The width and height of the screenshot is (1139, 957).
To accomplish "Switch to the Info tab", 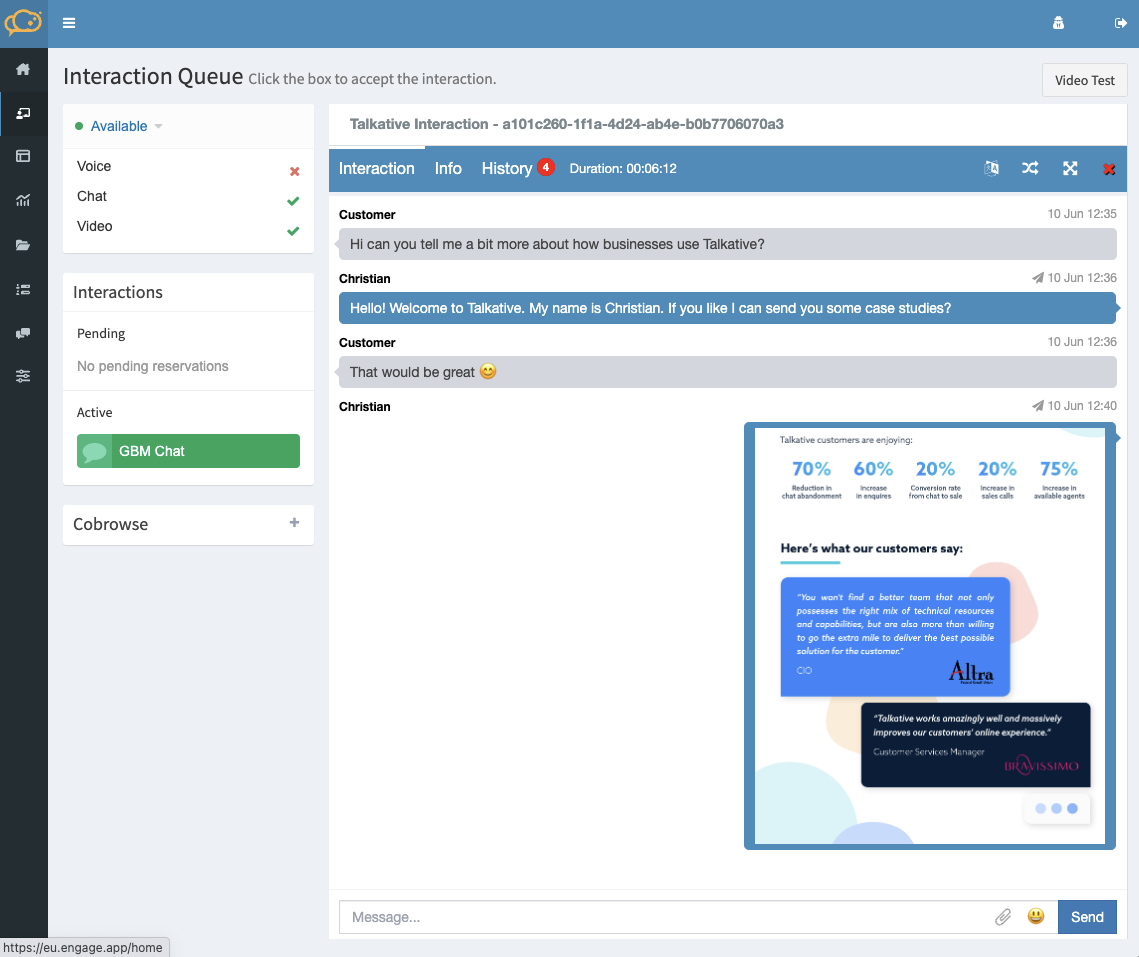I will [x=448, y=169].
